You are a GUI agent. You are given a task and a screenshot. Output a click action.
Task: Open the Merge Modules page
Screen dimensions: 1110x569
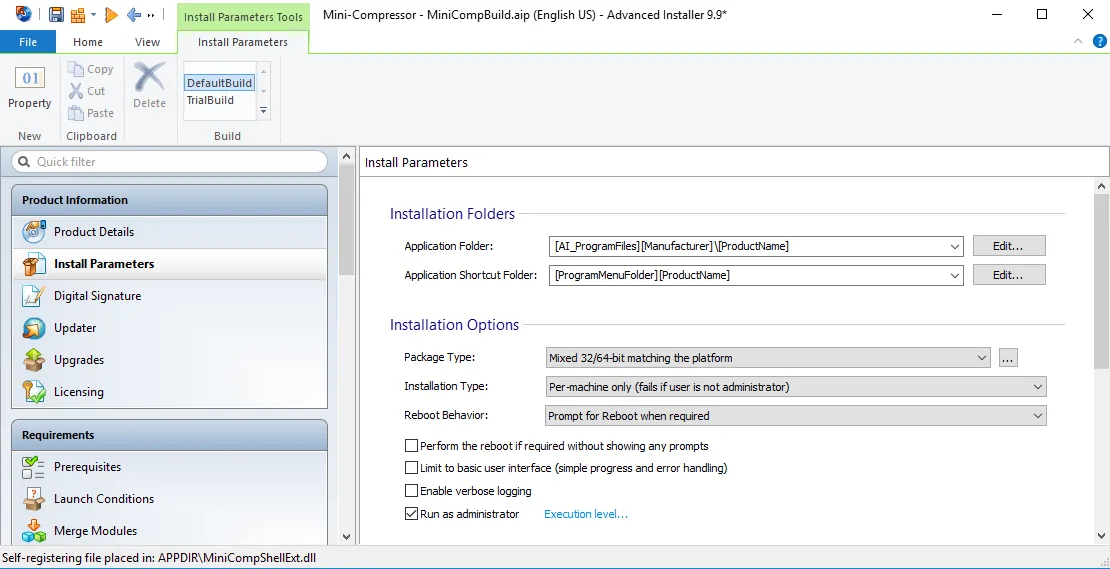[169, 530]
